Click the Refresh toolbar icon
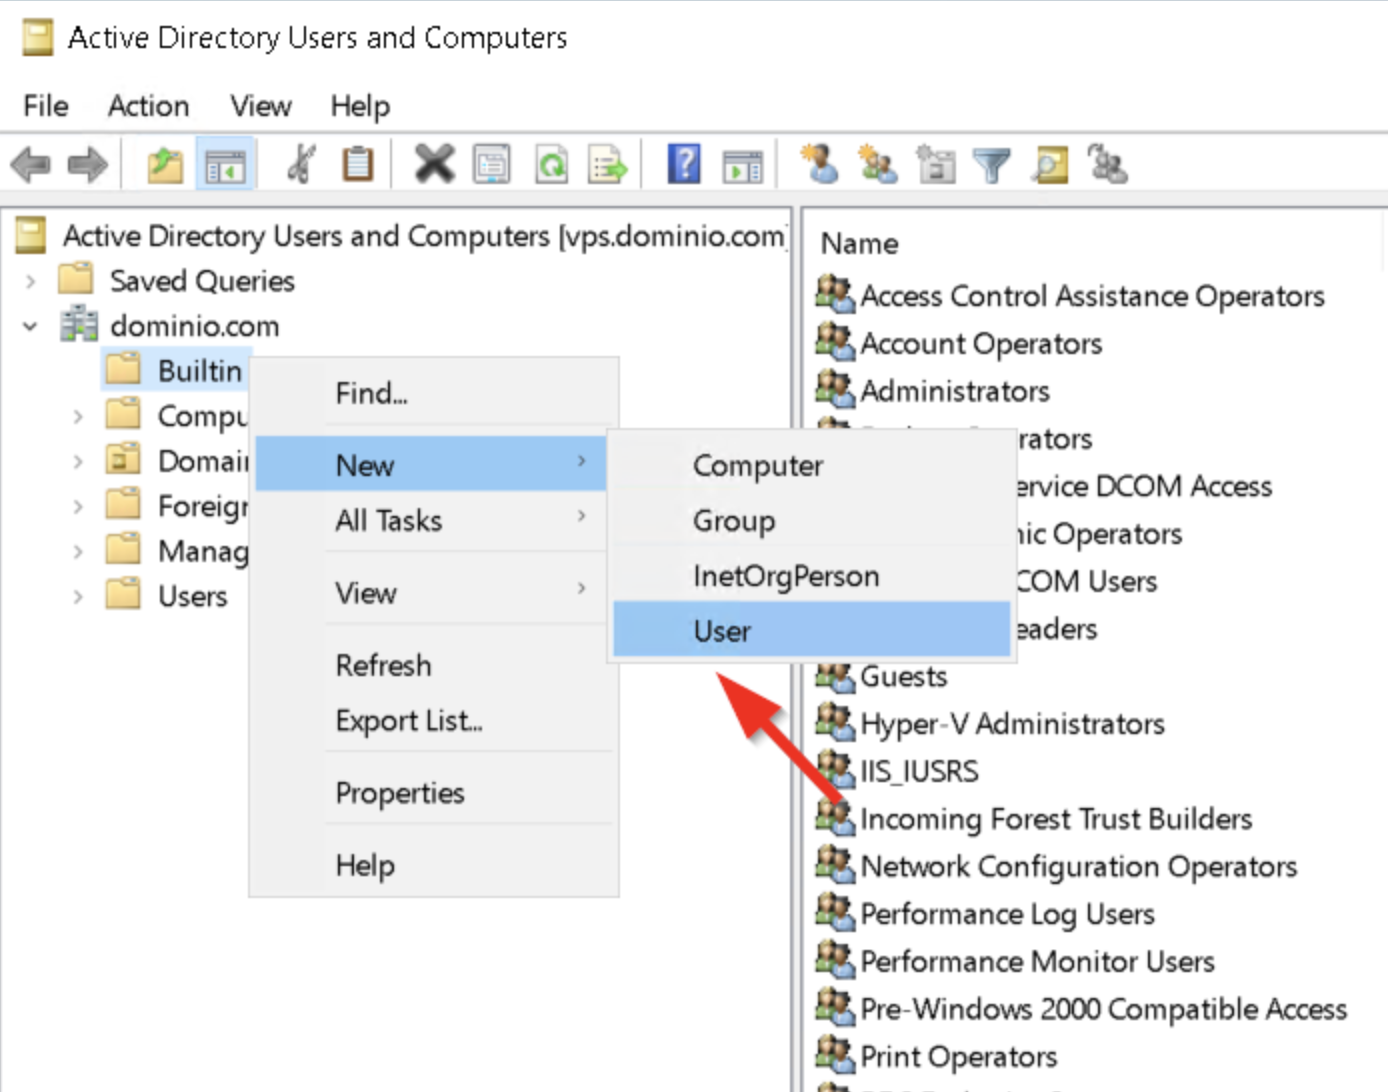The image size is (1388, 1092). point(551,165)
